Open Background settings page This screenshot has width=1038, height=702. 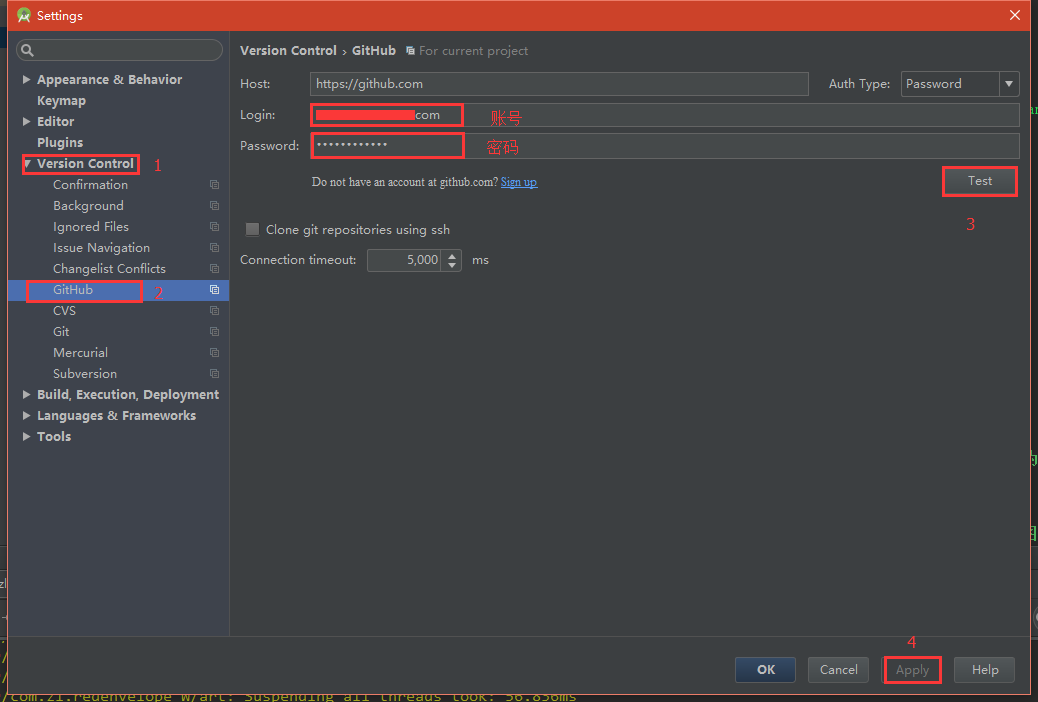tap(89, 206)
